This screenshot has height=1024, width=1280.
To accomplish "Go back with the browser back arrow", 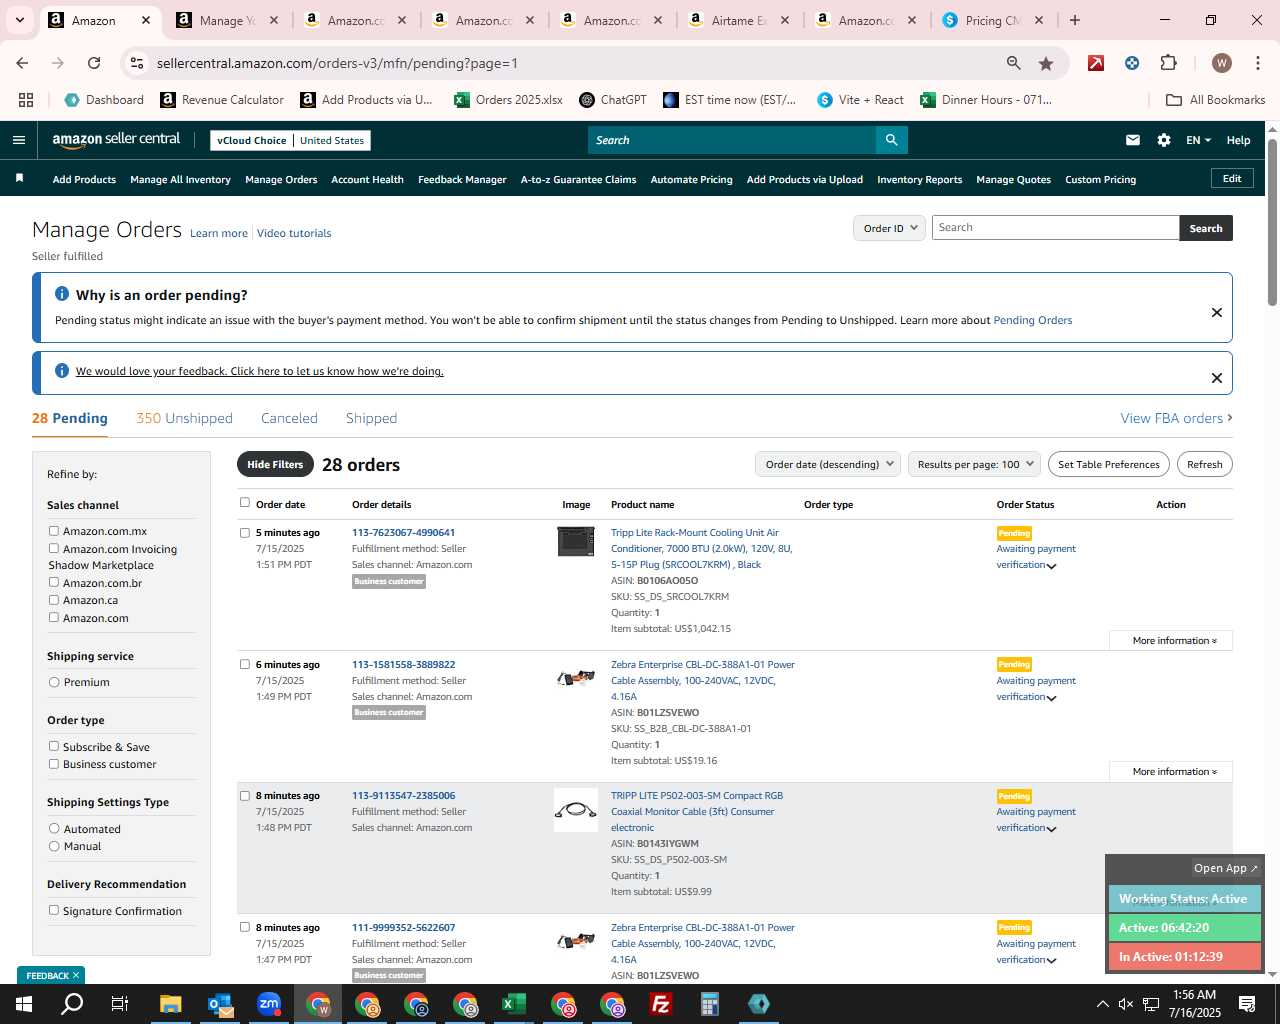I will [22, 63].
